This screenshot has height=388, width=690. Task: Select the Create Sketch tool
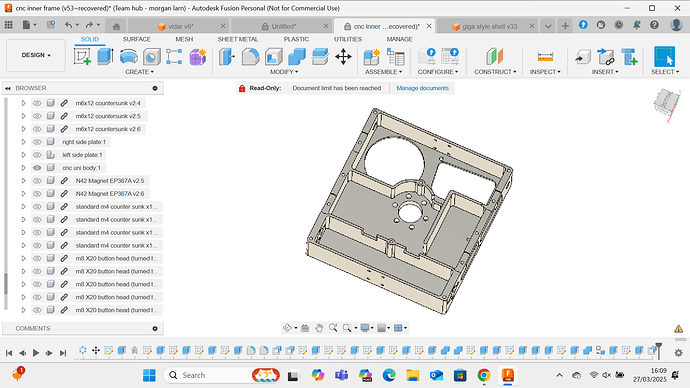click(83, 57)
